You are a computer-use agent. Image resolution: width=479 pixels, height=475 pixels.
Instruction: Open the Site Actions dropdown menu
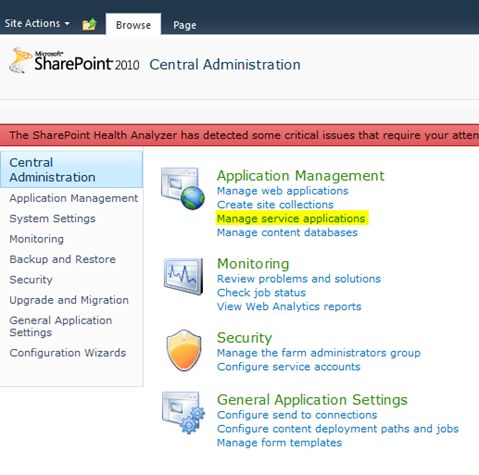[37, 23]
